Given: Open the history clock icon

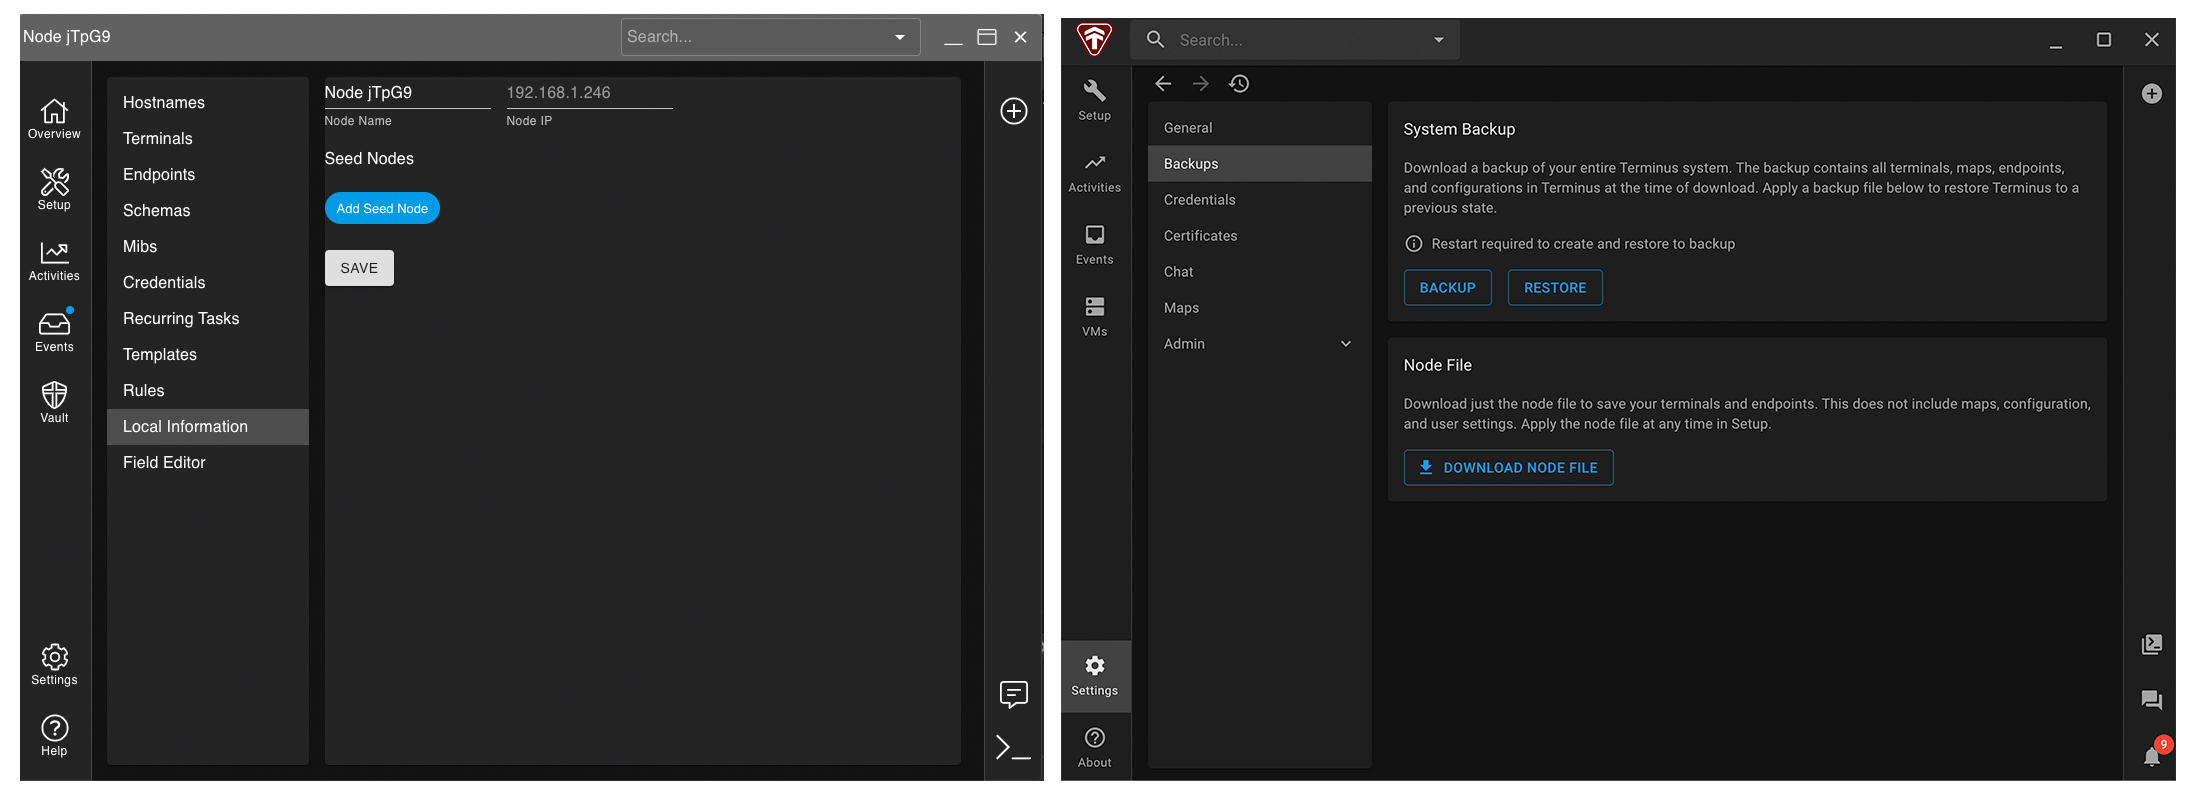Looking at the screenshot, I should tap(1239, 84).
